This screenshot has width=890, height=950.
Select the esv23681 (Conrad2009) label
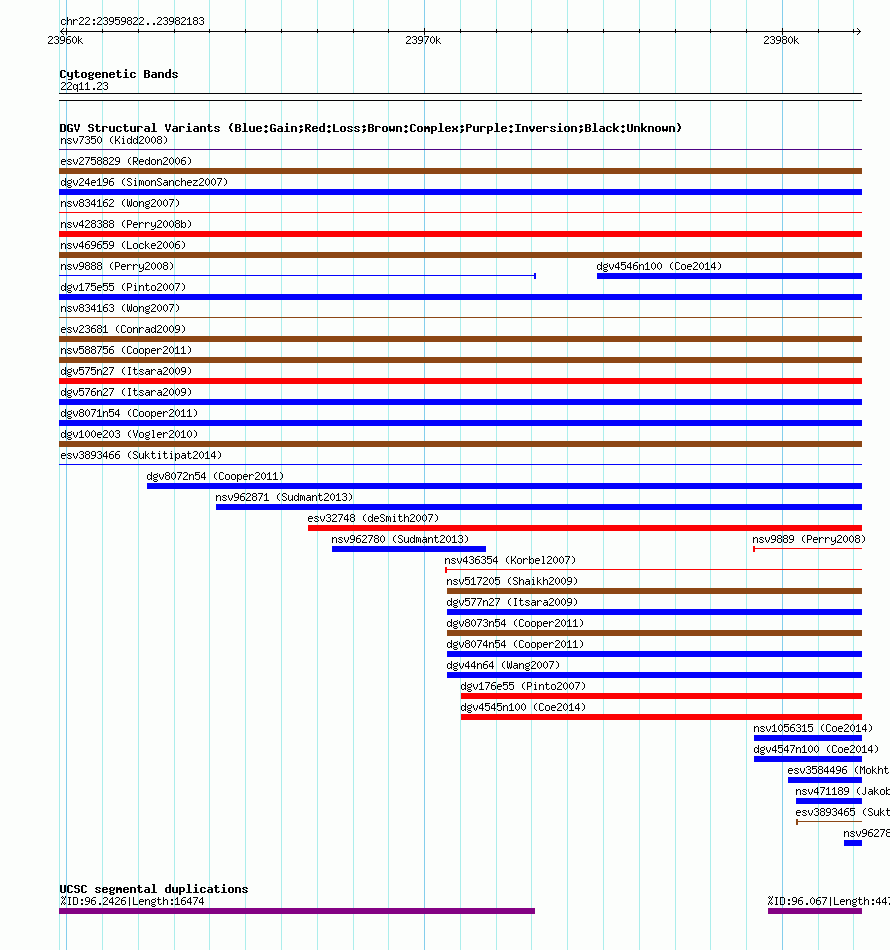click(x=123, y=330)
